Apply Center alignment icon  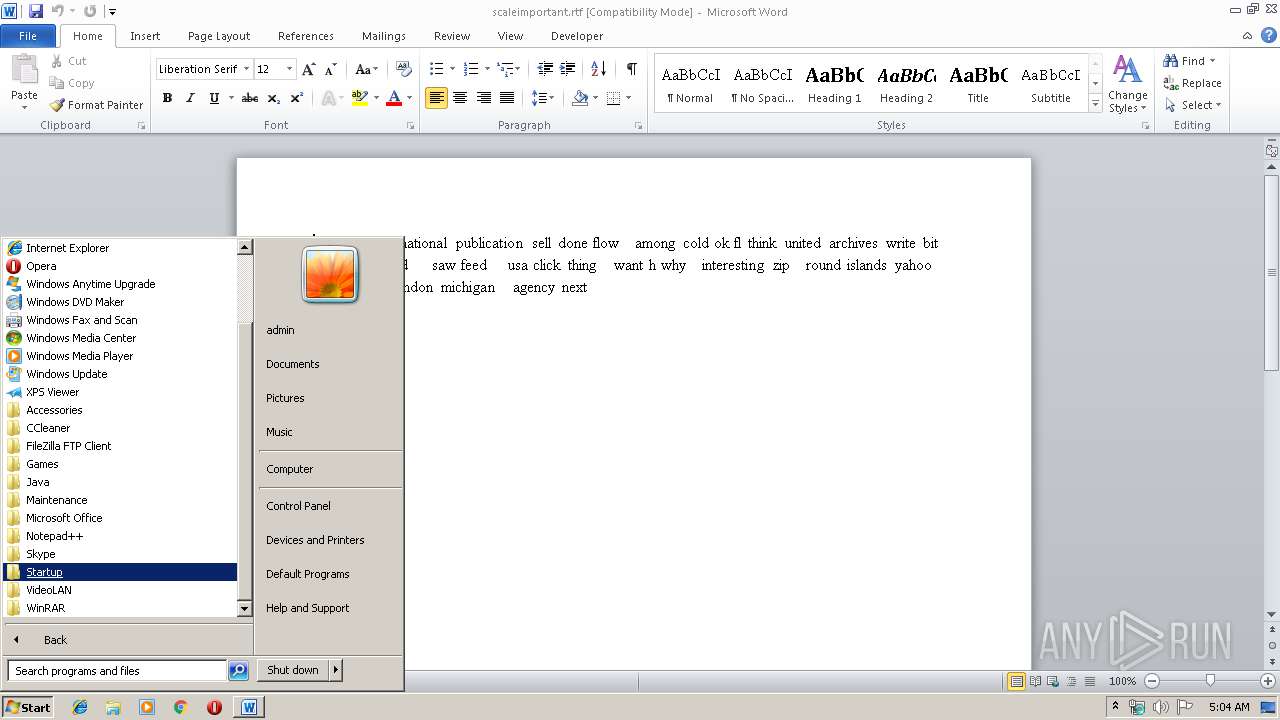tap(460, 98)
